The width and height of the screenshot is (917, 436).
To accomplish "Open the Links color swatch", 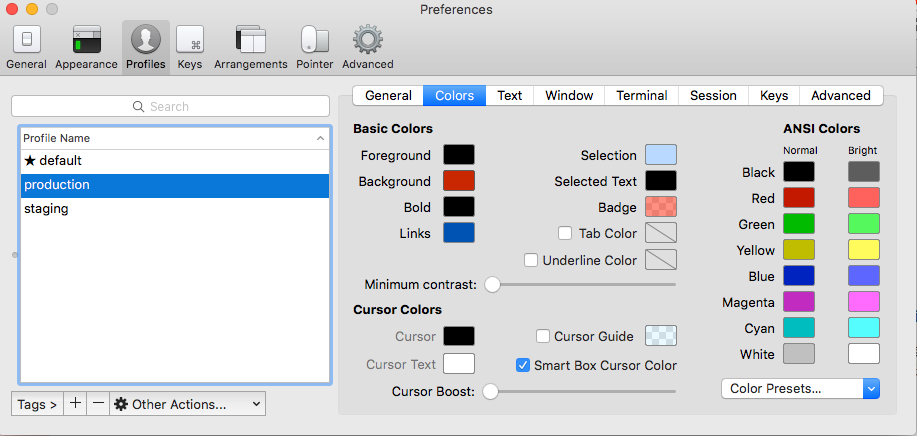I will (458, 233).
